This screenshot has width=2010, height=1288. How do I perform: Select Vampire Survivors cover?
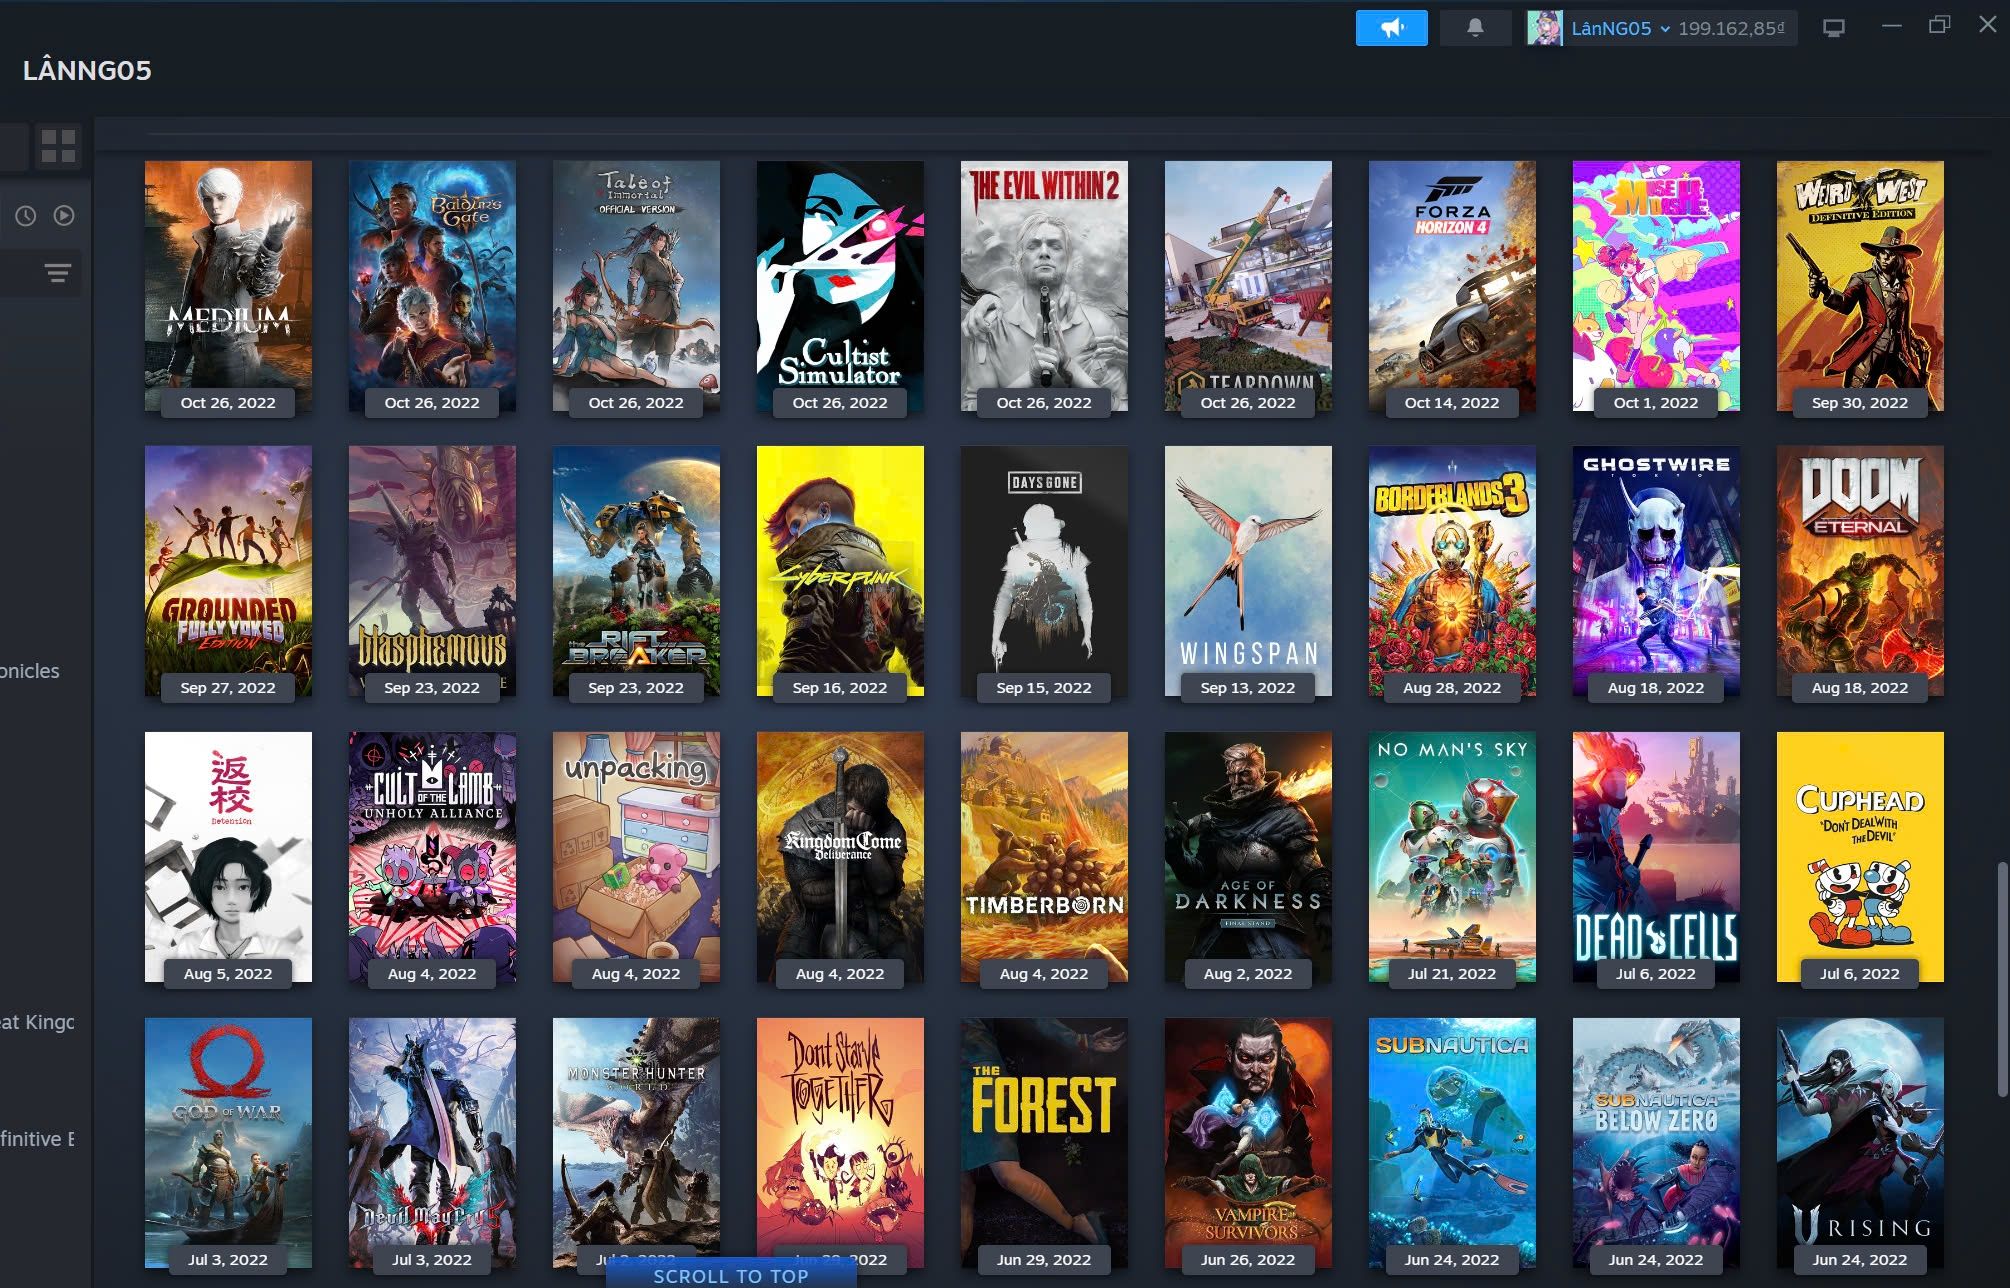point(1248,1143)
